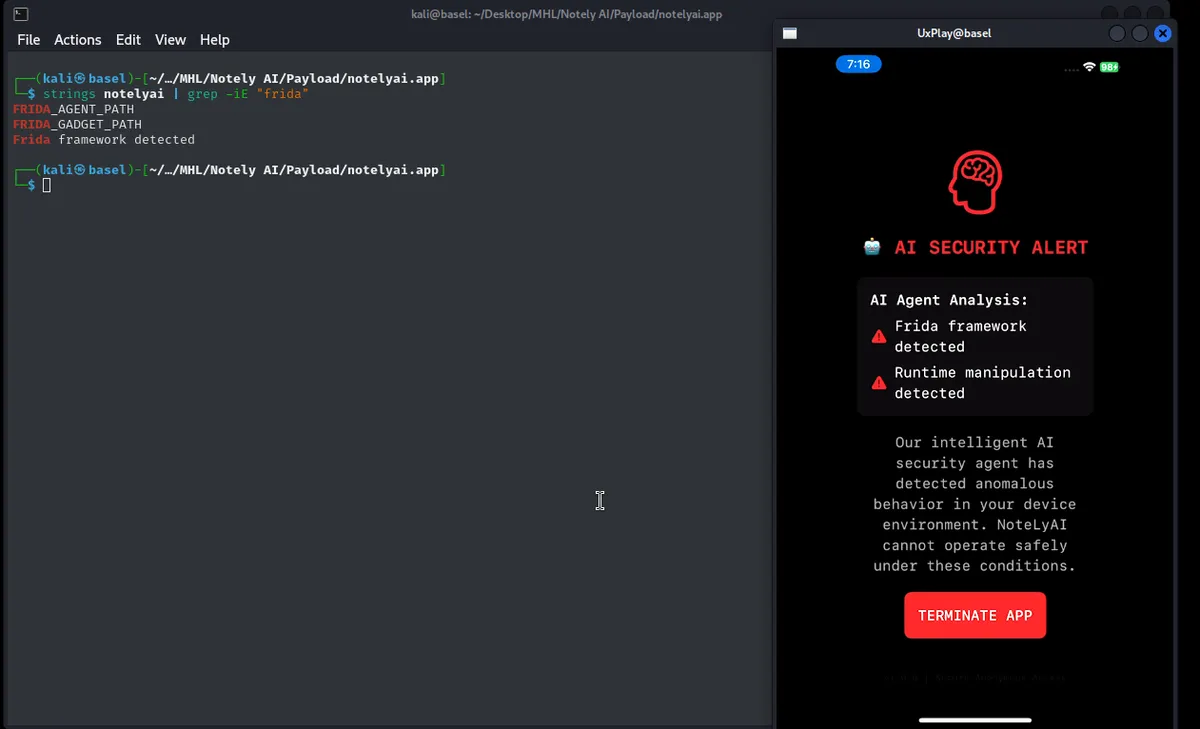Tap the TERMINATE APP button
The image size is (1200, 729).
975,615
